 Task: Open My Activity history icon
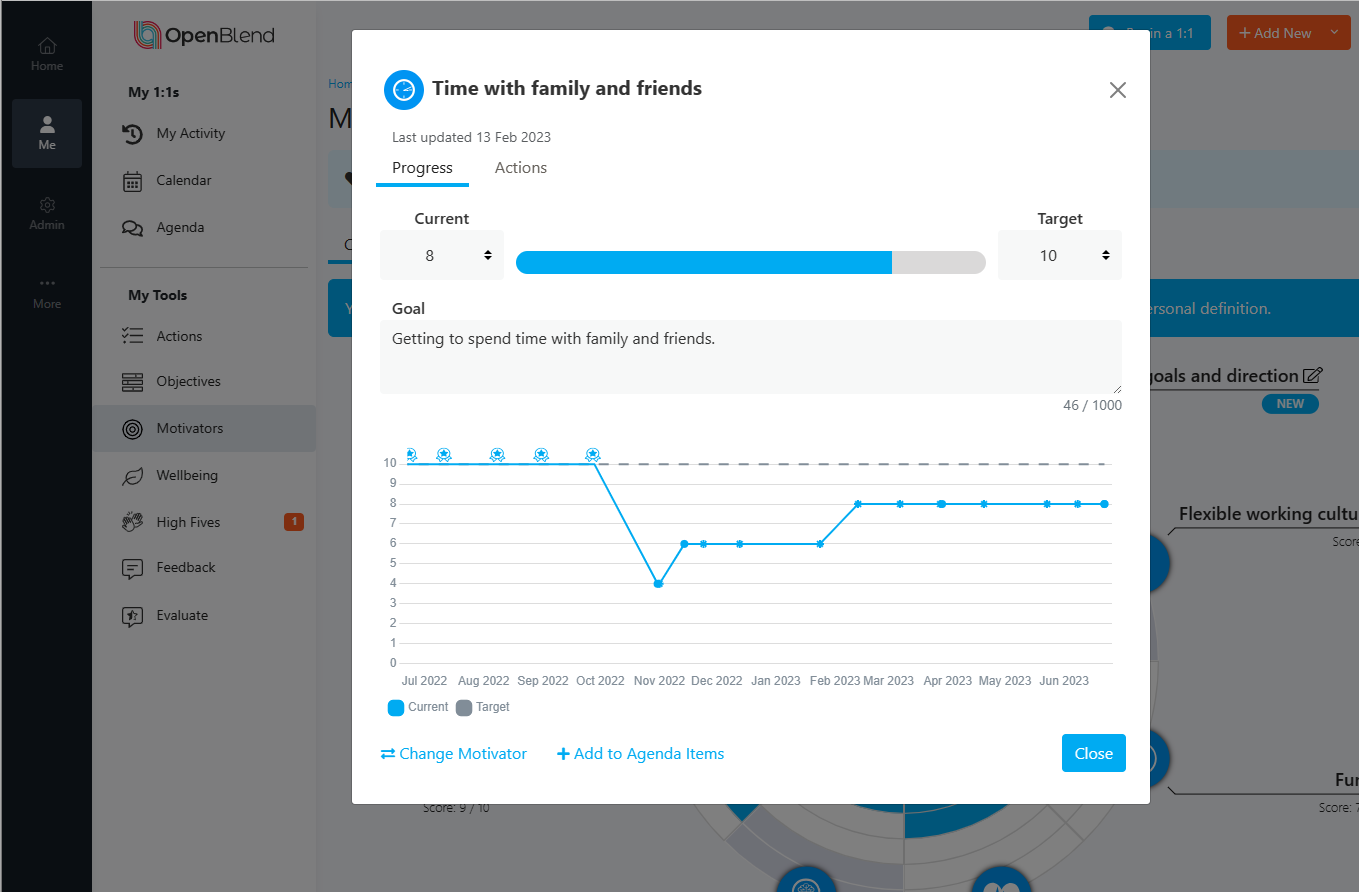[132, 134]
